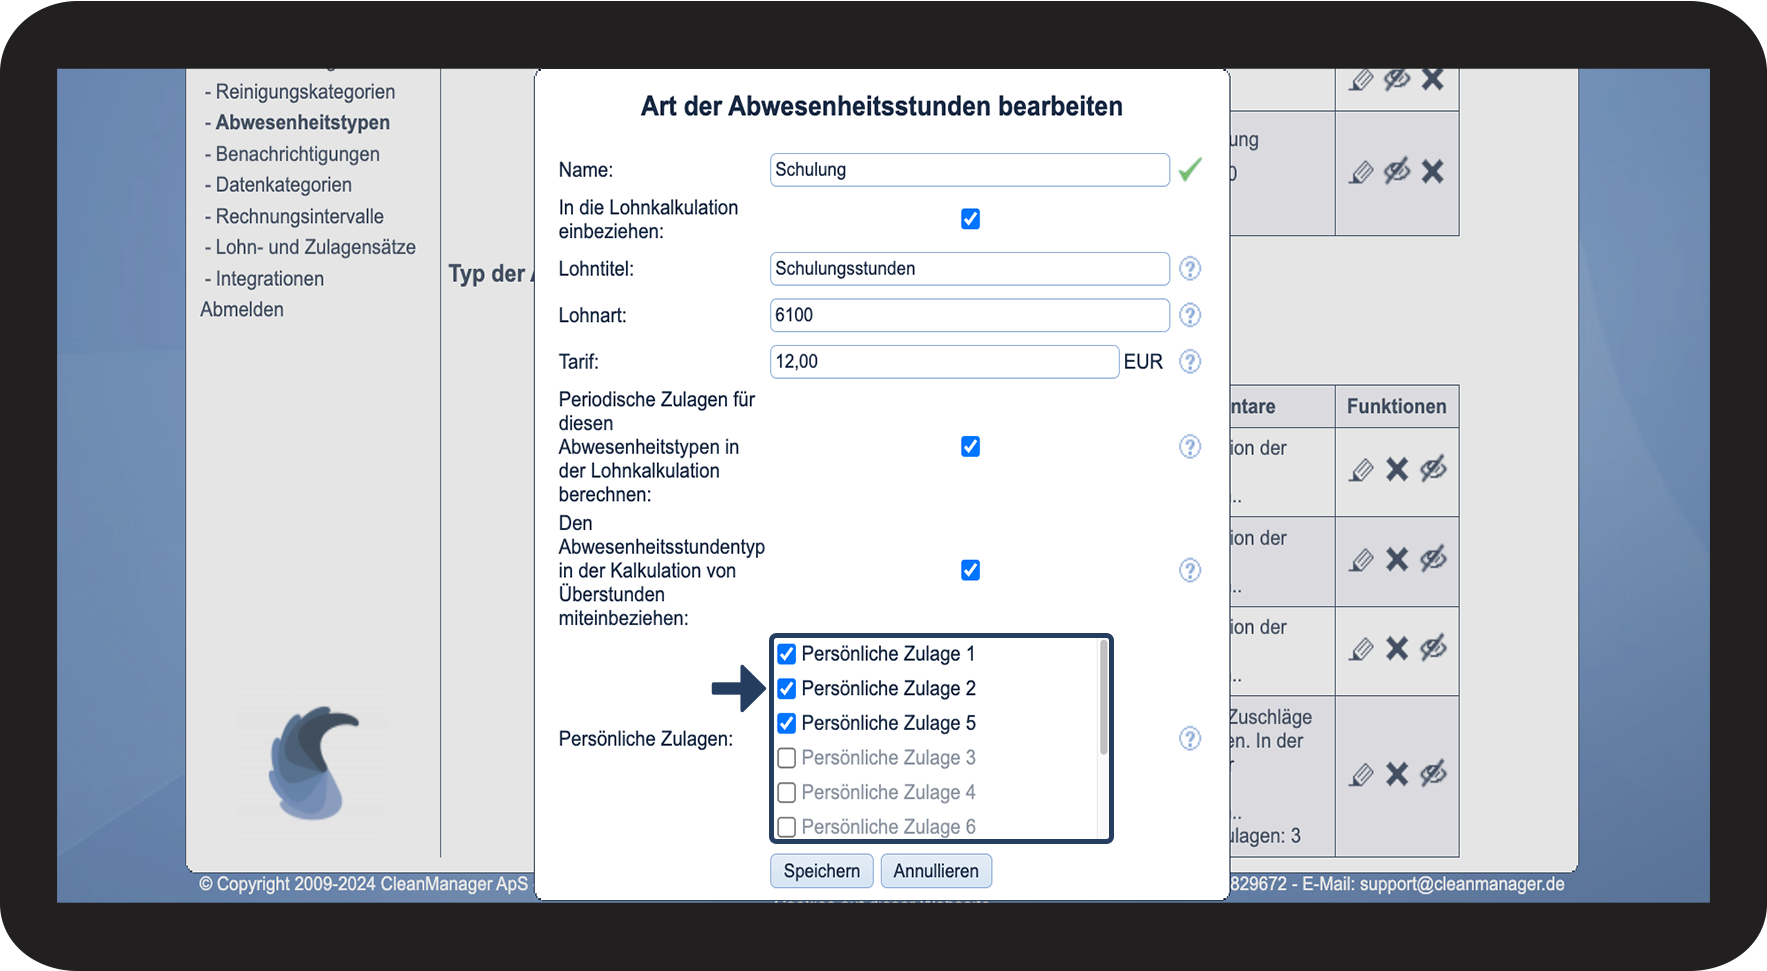Show help for Periodische Zulagen option
Screen dimensions: 1767x971
point(1189,447)
